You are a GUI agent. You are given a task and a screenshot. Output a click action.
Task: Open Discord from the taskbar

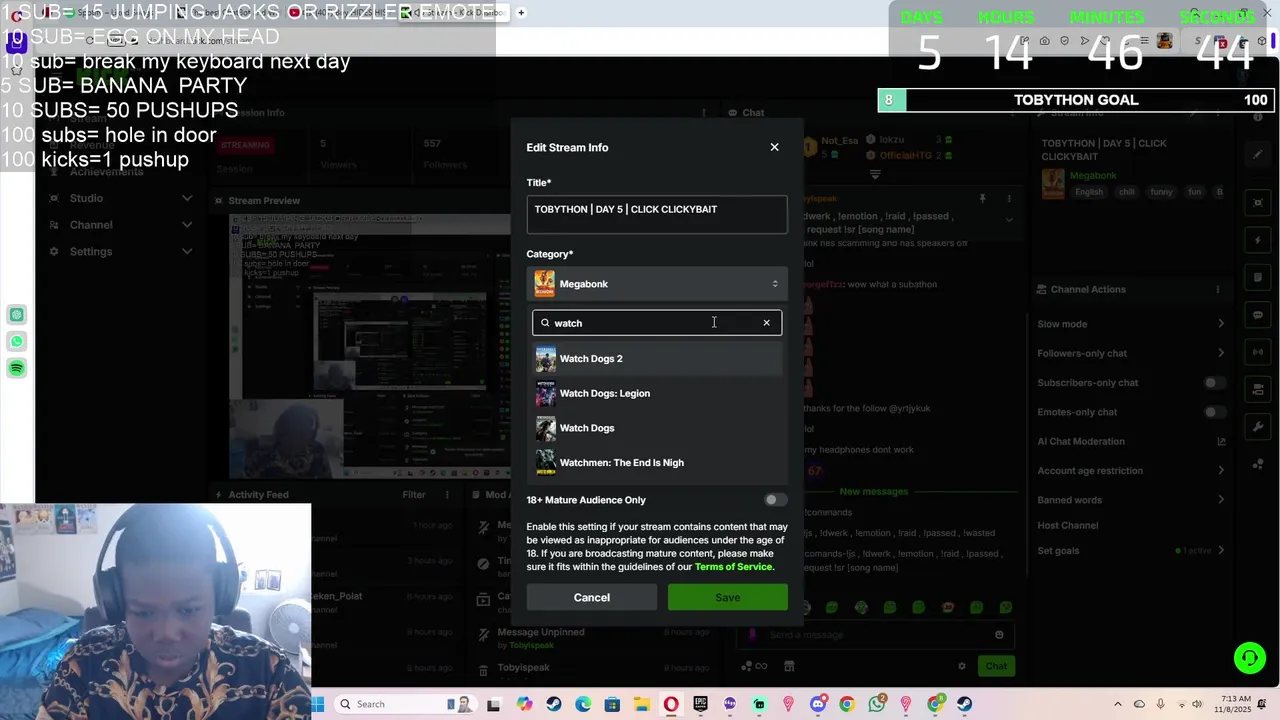(x=818, y=704)
